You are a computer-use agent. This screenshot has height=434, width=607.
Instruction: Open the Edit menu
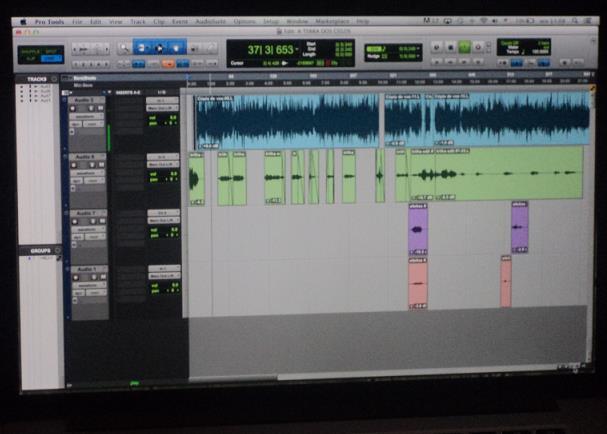96,22
